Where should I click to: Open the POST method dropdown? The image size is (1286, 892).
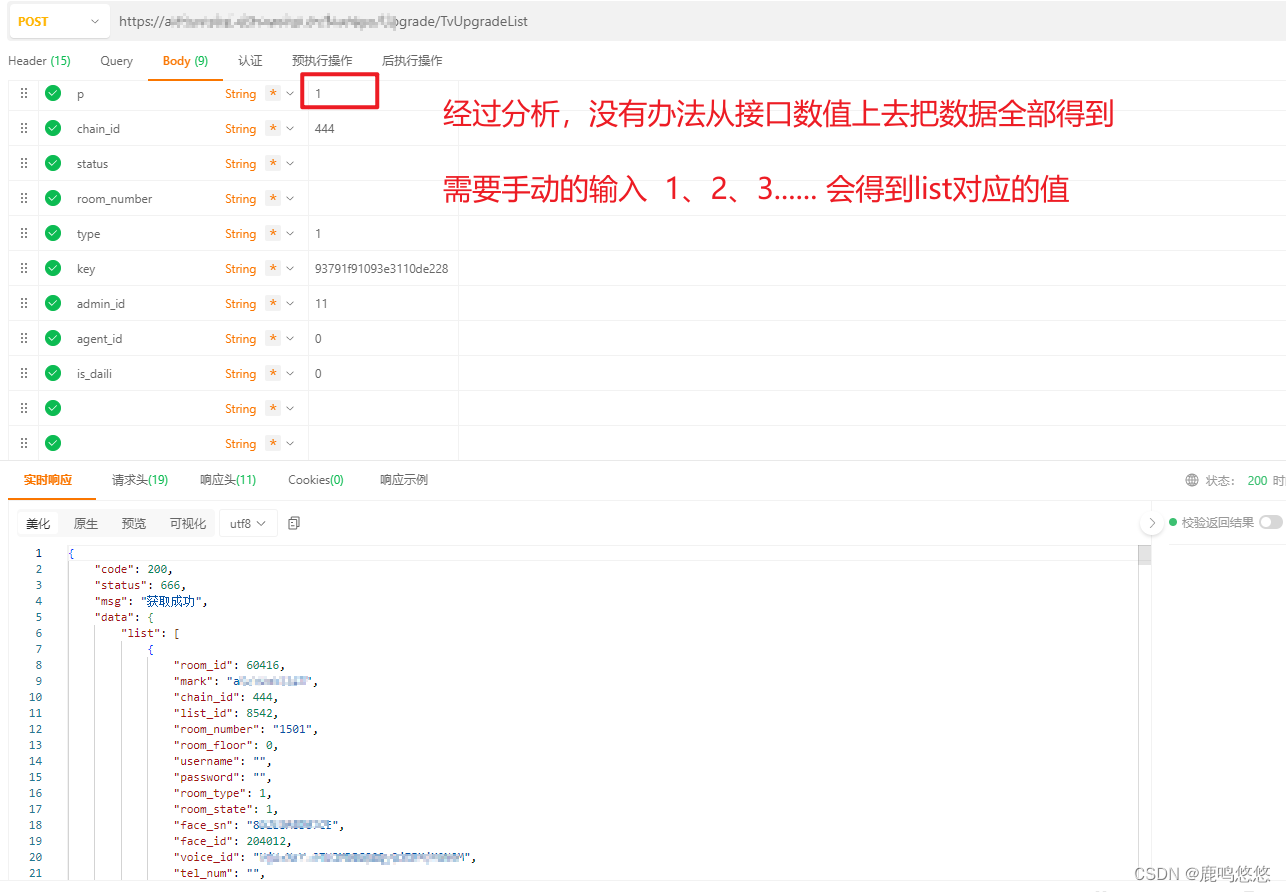pyautogui.click(x=59, y=21)
